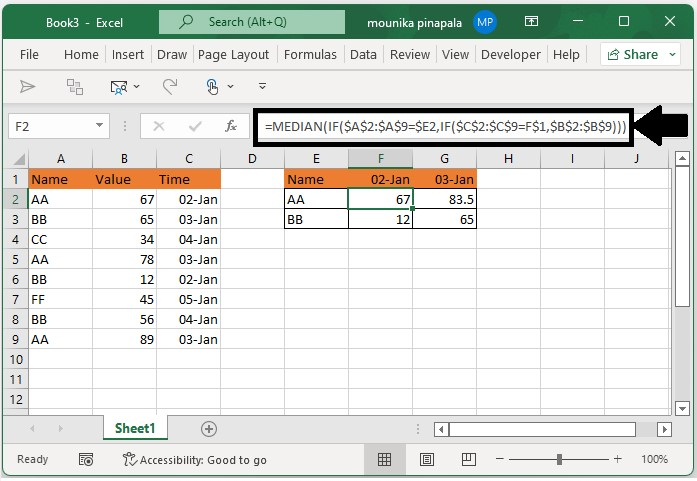Click the Insert Function fx icon
This screenshot has width=697, height=481.
tap(231, 126)
